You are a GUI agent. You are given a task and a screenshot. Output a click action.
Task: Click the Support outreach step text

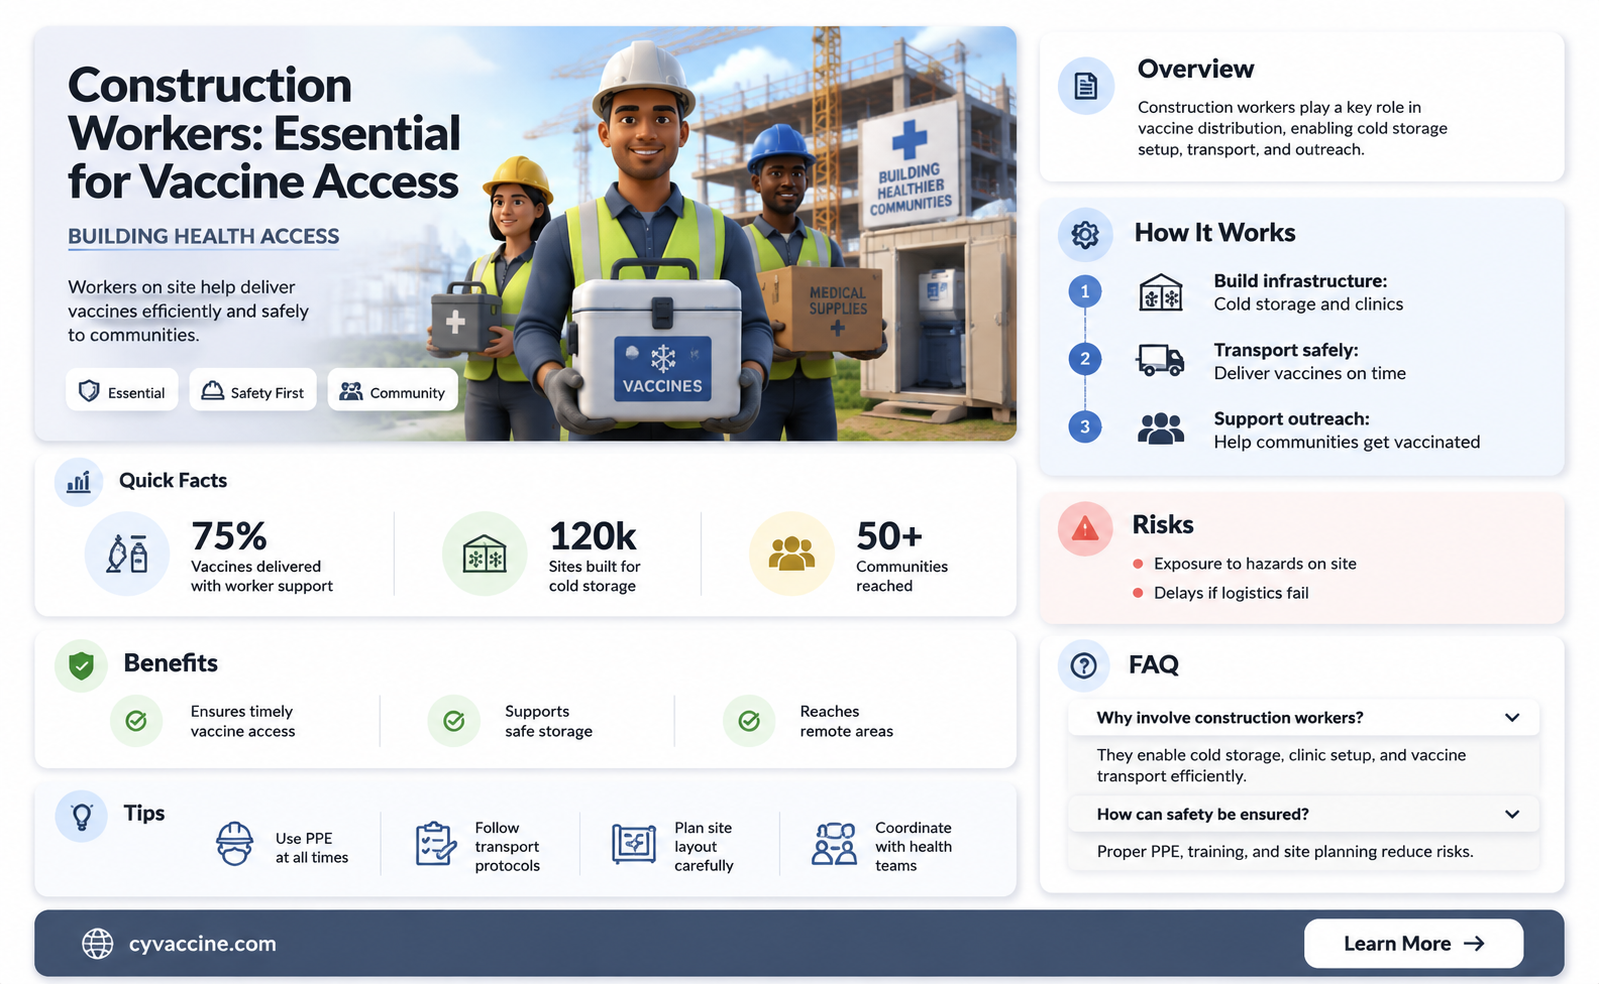pyautogui.click(x=1347, y=430)
